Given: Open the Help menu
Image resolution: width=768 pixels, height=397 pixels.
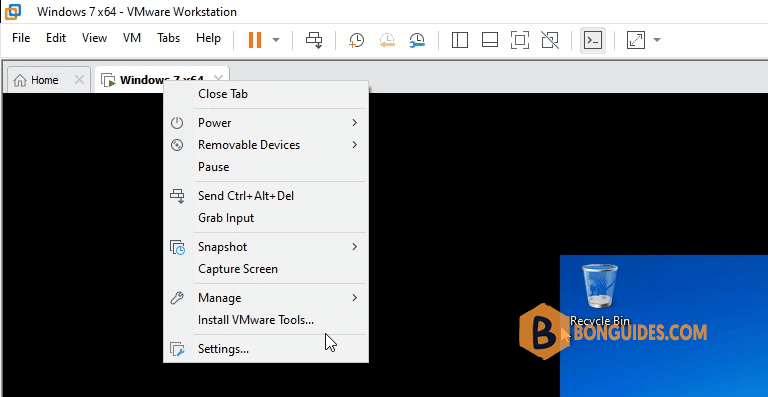Looking at the screenshot, I should tap(208, 38).
